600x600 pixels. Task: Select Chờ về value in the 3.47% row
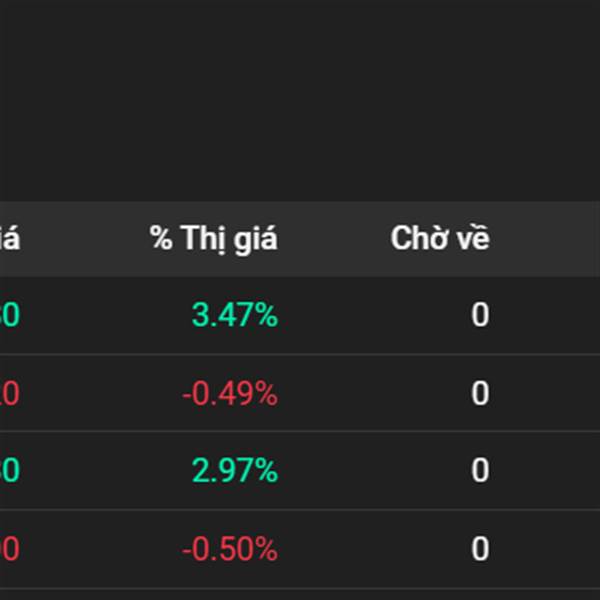click(480, 316)
